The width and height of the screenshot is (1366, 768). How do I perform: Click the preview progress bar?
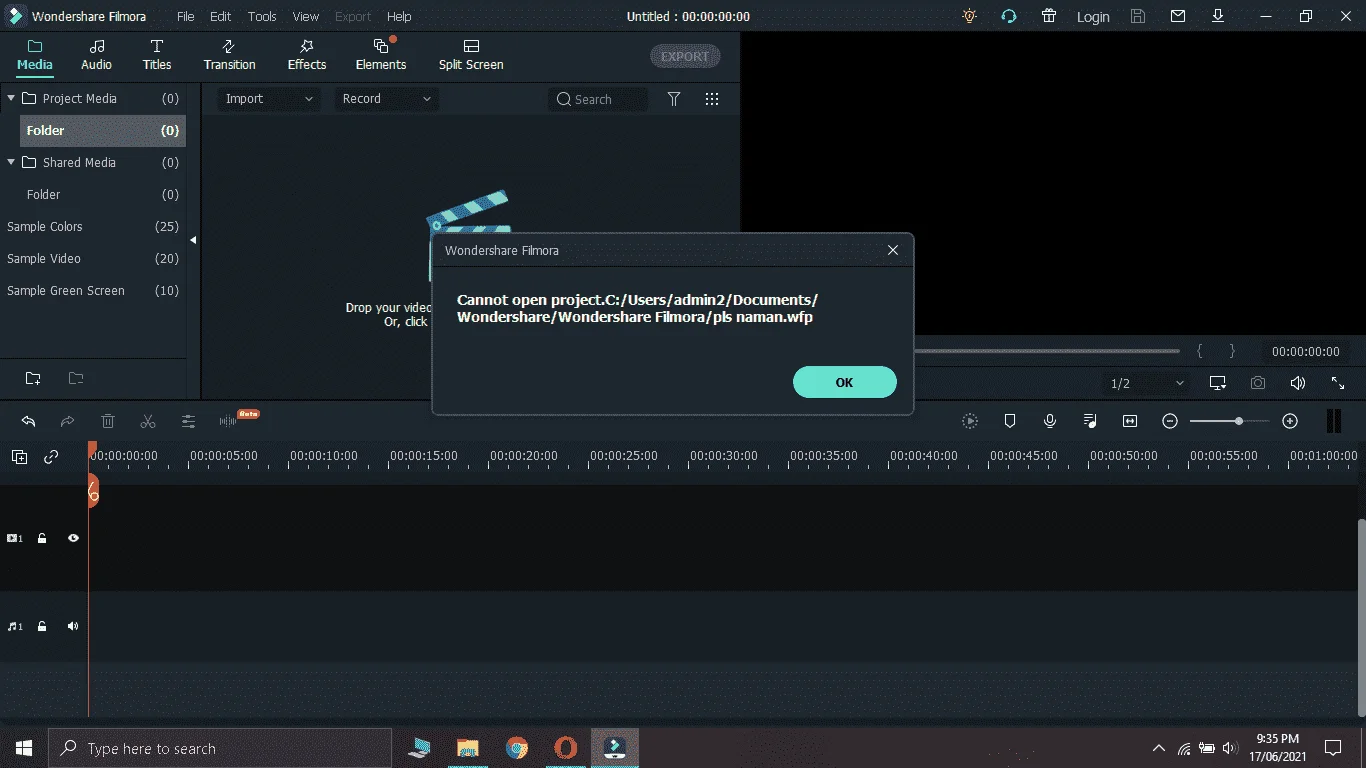(x=1047, y=351)
